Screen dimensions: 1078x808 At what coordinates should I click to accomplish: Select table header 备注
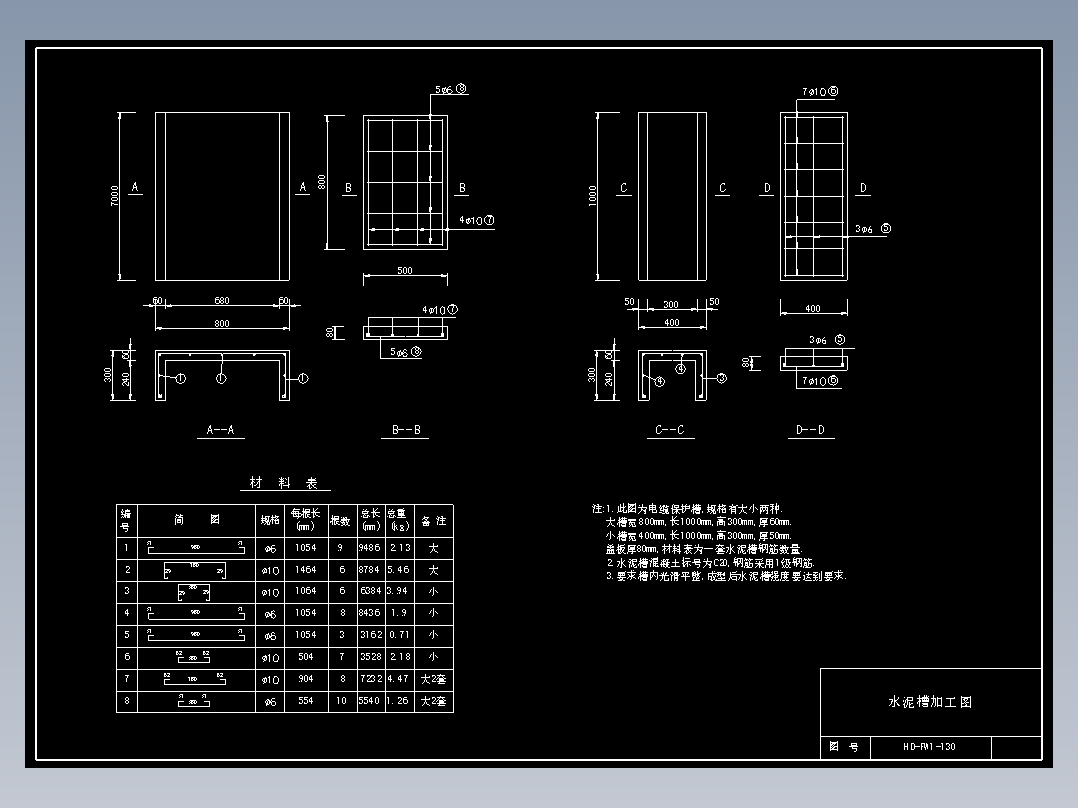click(434, 521)
